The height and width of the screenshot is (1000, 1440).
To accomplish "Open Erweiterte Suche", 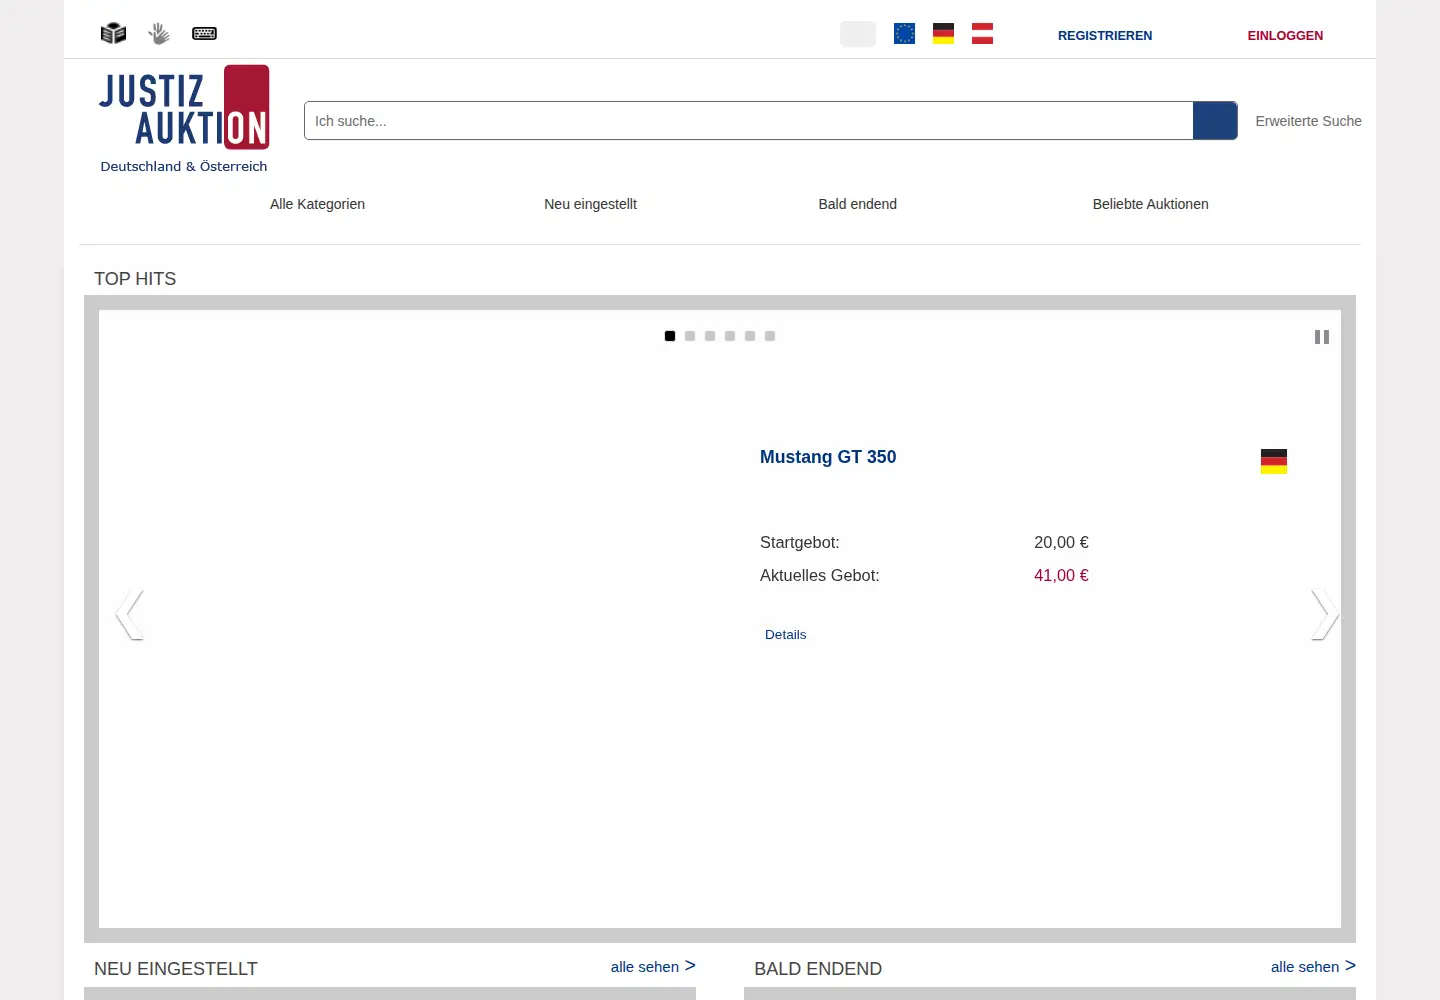I will click(x=1308, y=121).
